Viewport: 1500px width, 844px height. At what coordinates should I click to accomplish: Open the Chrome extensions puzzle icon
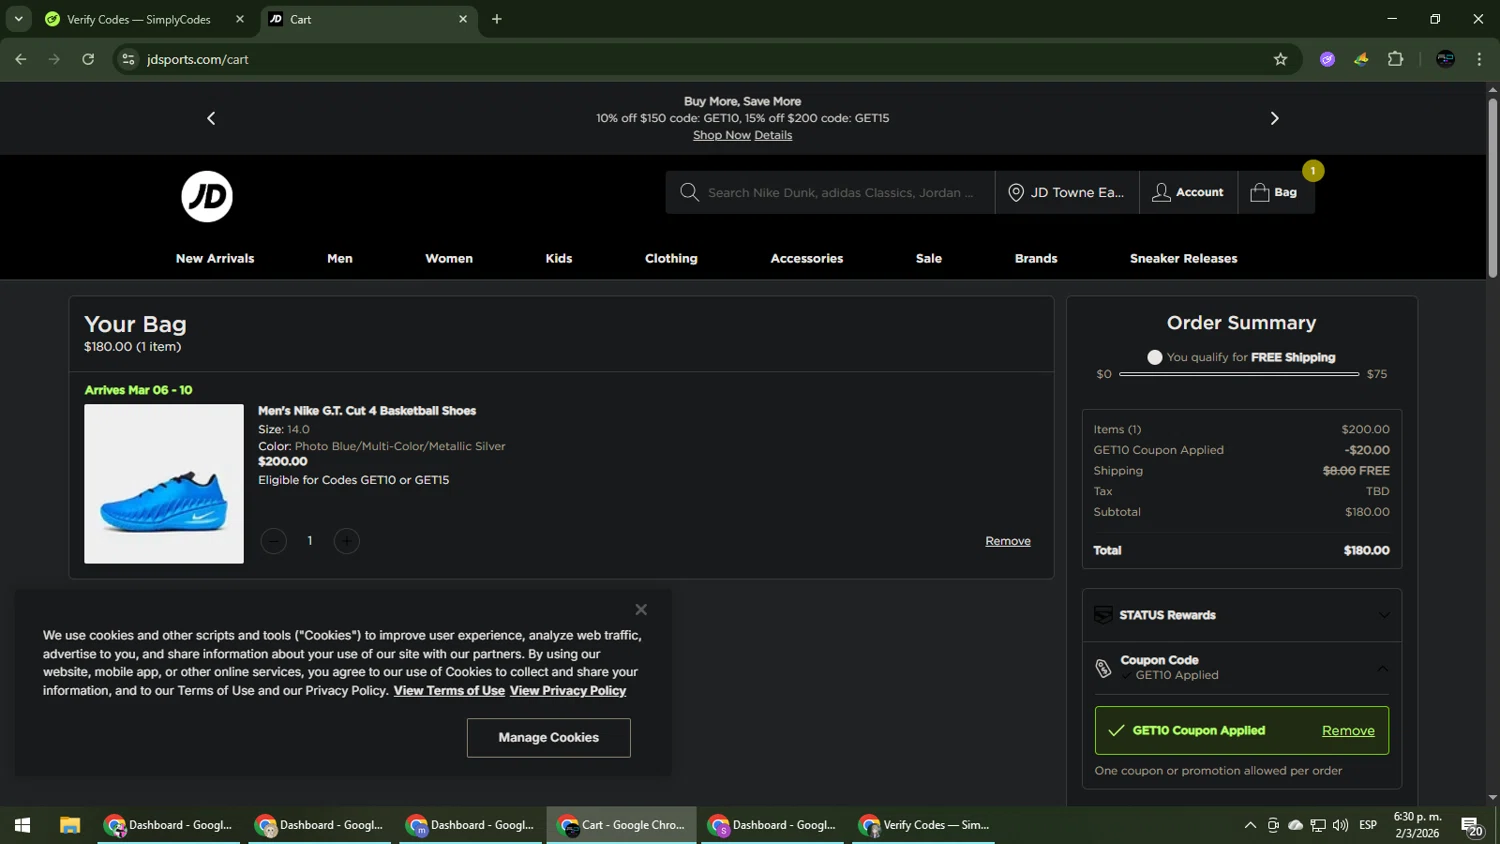click(x=1396, y=59)
